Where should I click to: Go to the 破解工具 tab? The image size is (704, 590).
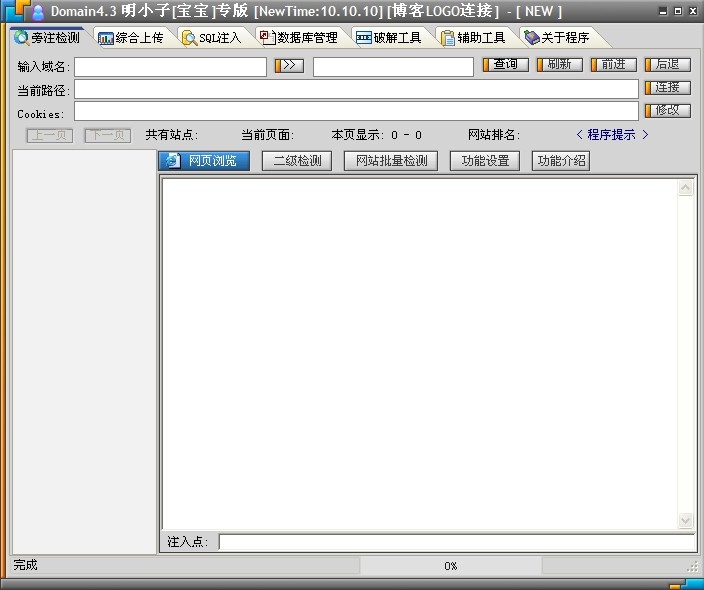coord(389,38)
